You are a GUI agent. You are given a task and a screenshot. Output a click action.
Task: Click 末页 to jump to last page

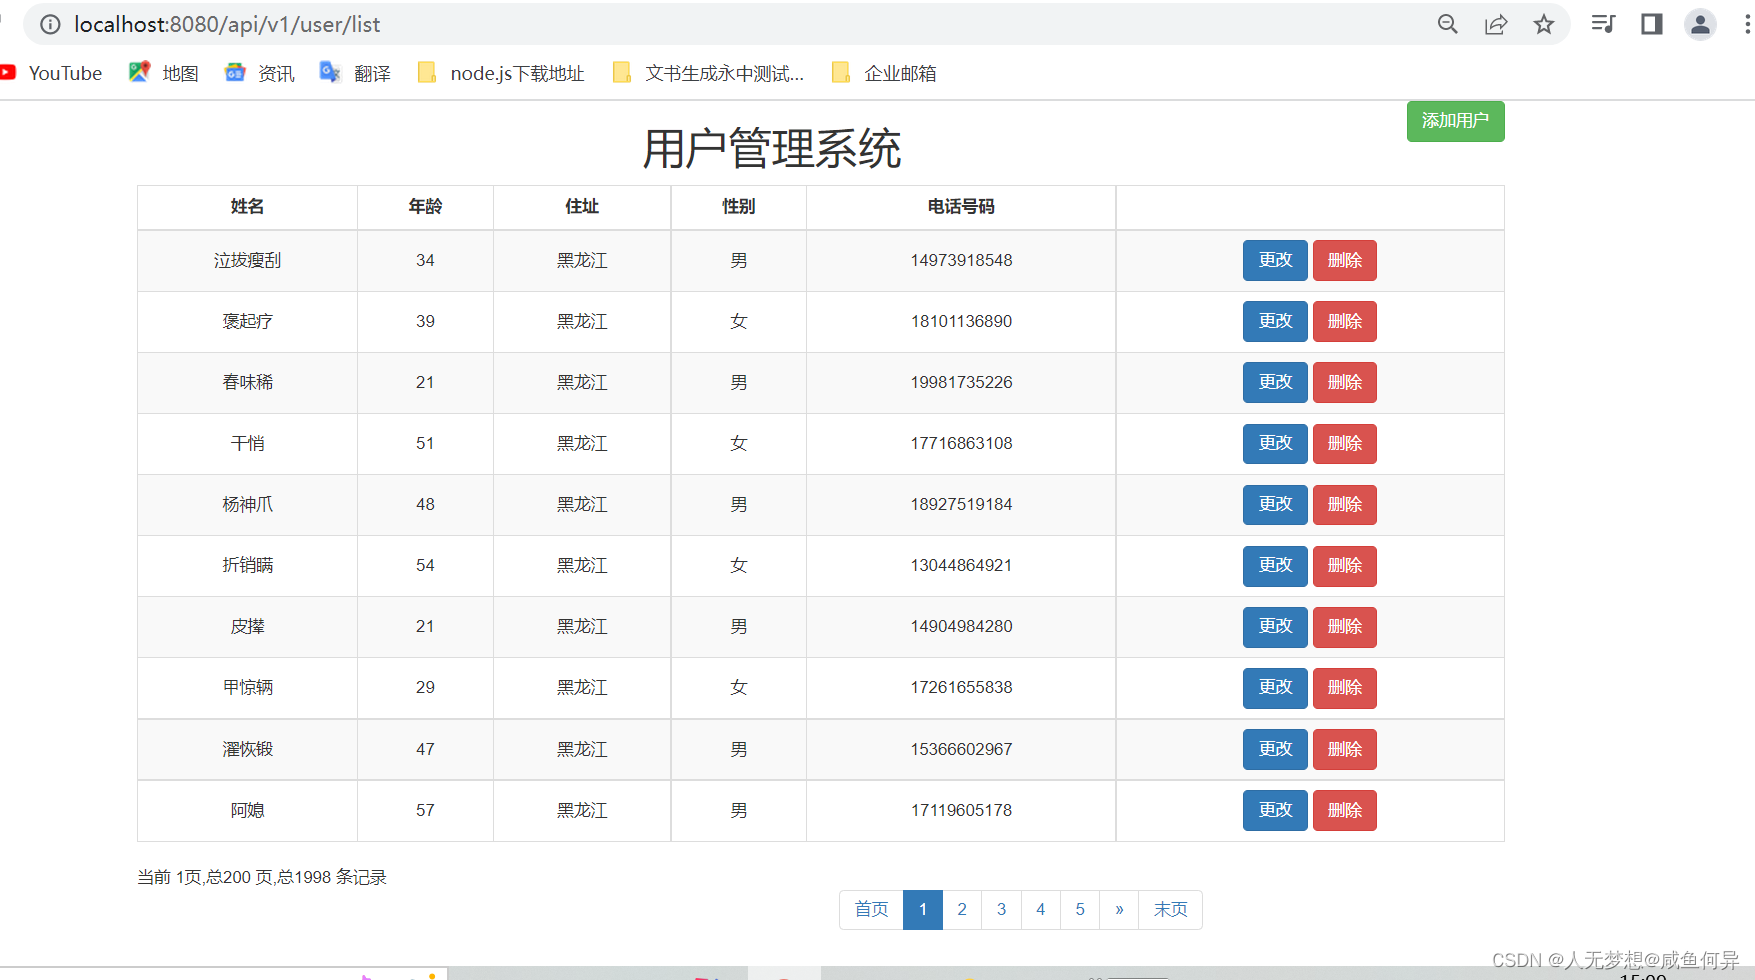tap(1170, 909)
